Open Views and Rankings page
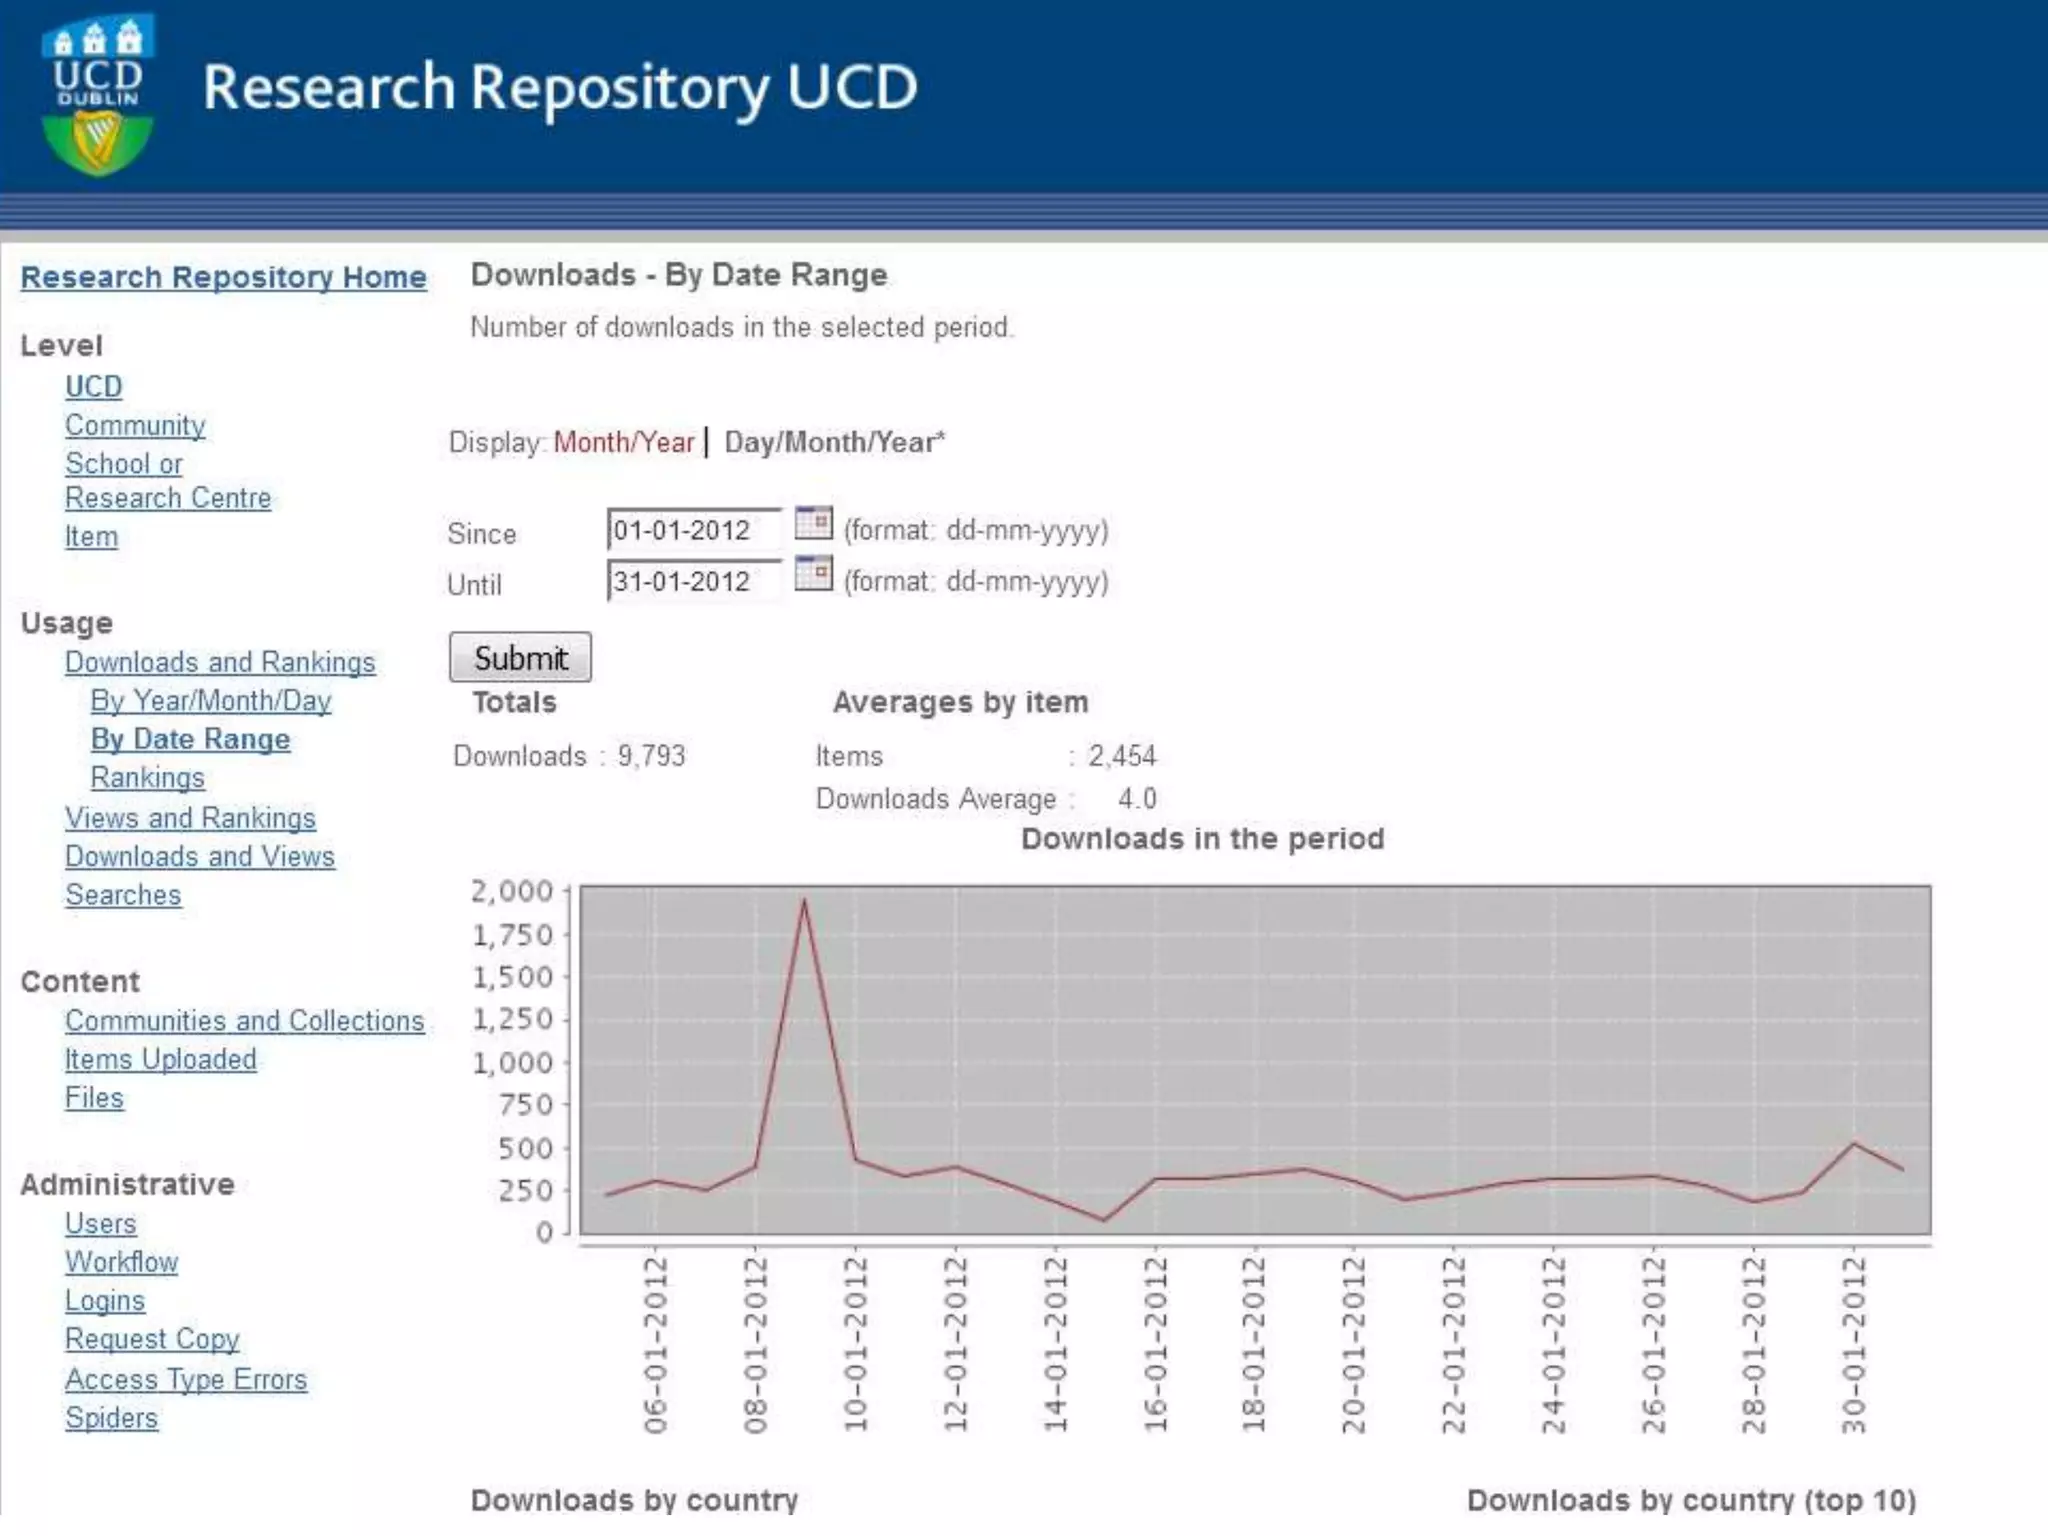 (190, 818)
